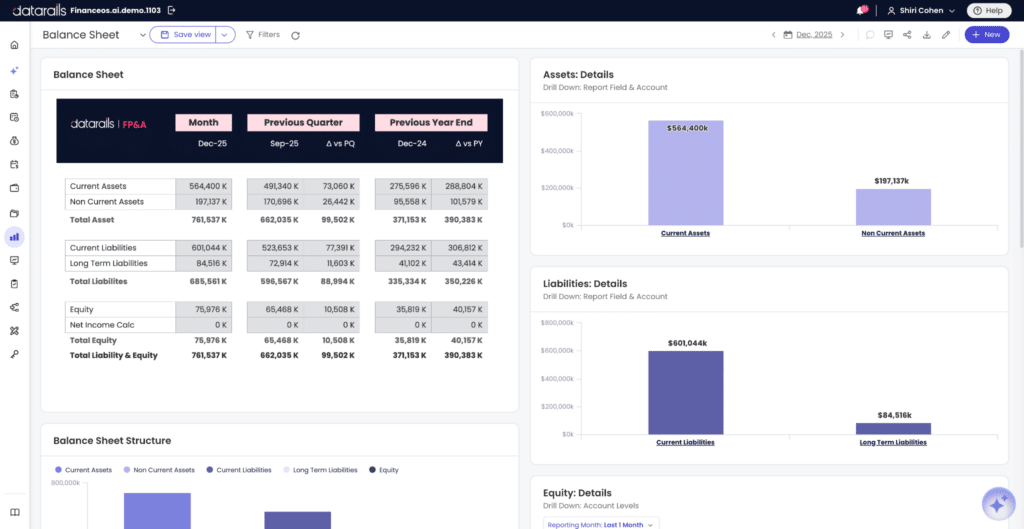Open the Save view dropdown arrow
The image size is (1024, 529).
225,35
